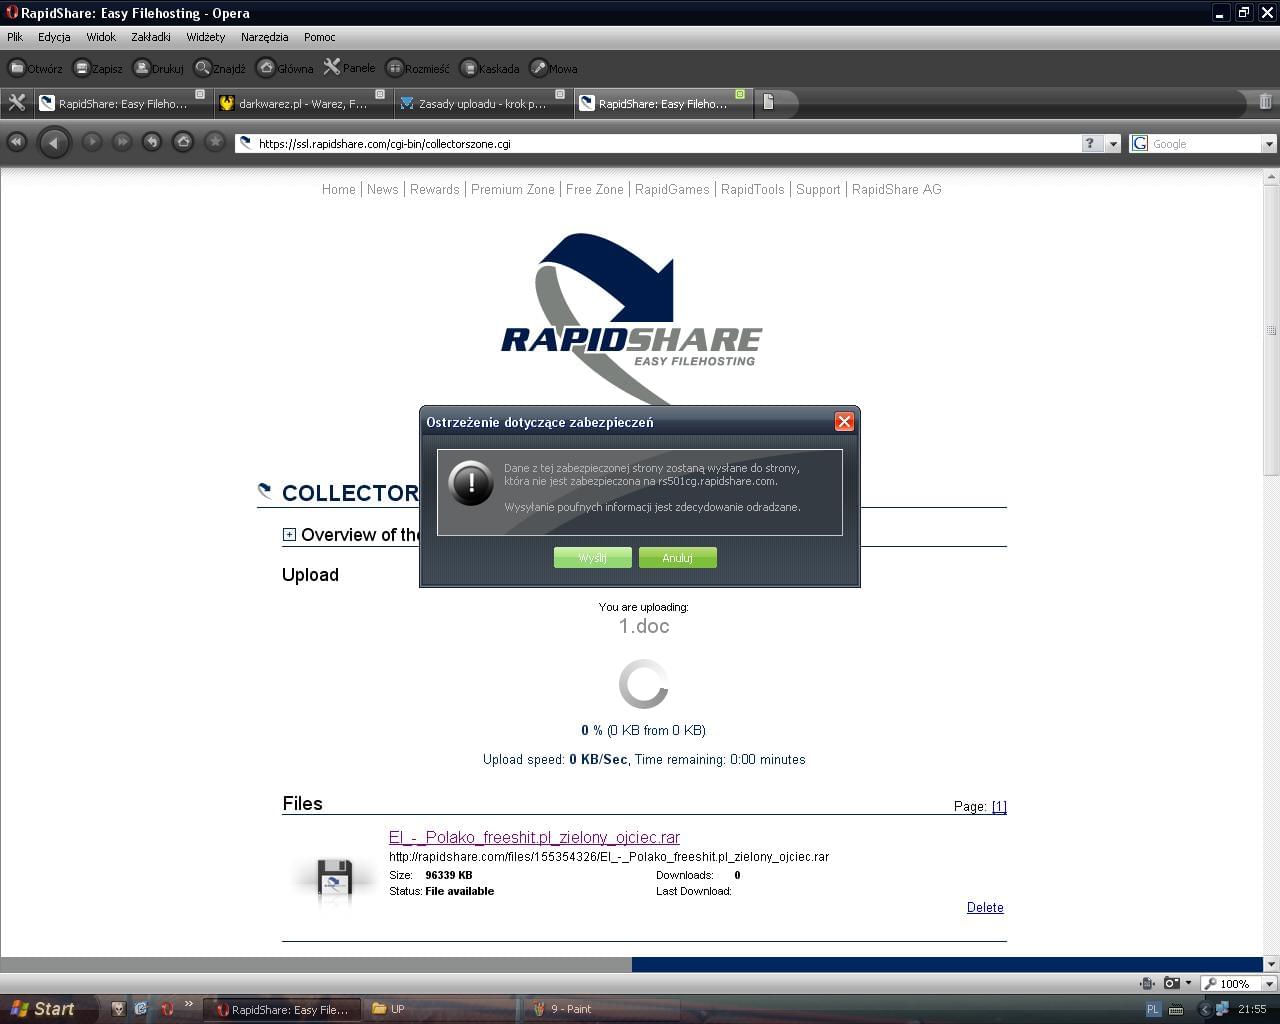1280x1024 pixels.
Task: Click the question mark in address bar
Action: coord(1090,143)
